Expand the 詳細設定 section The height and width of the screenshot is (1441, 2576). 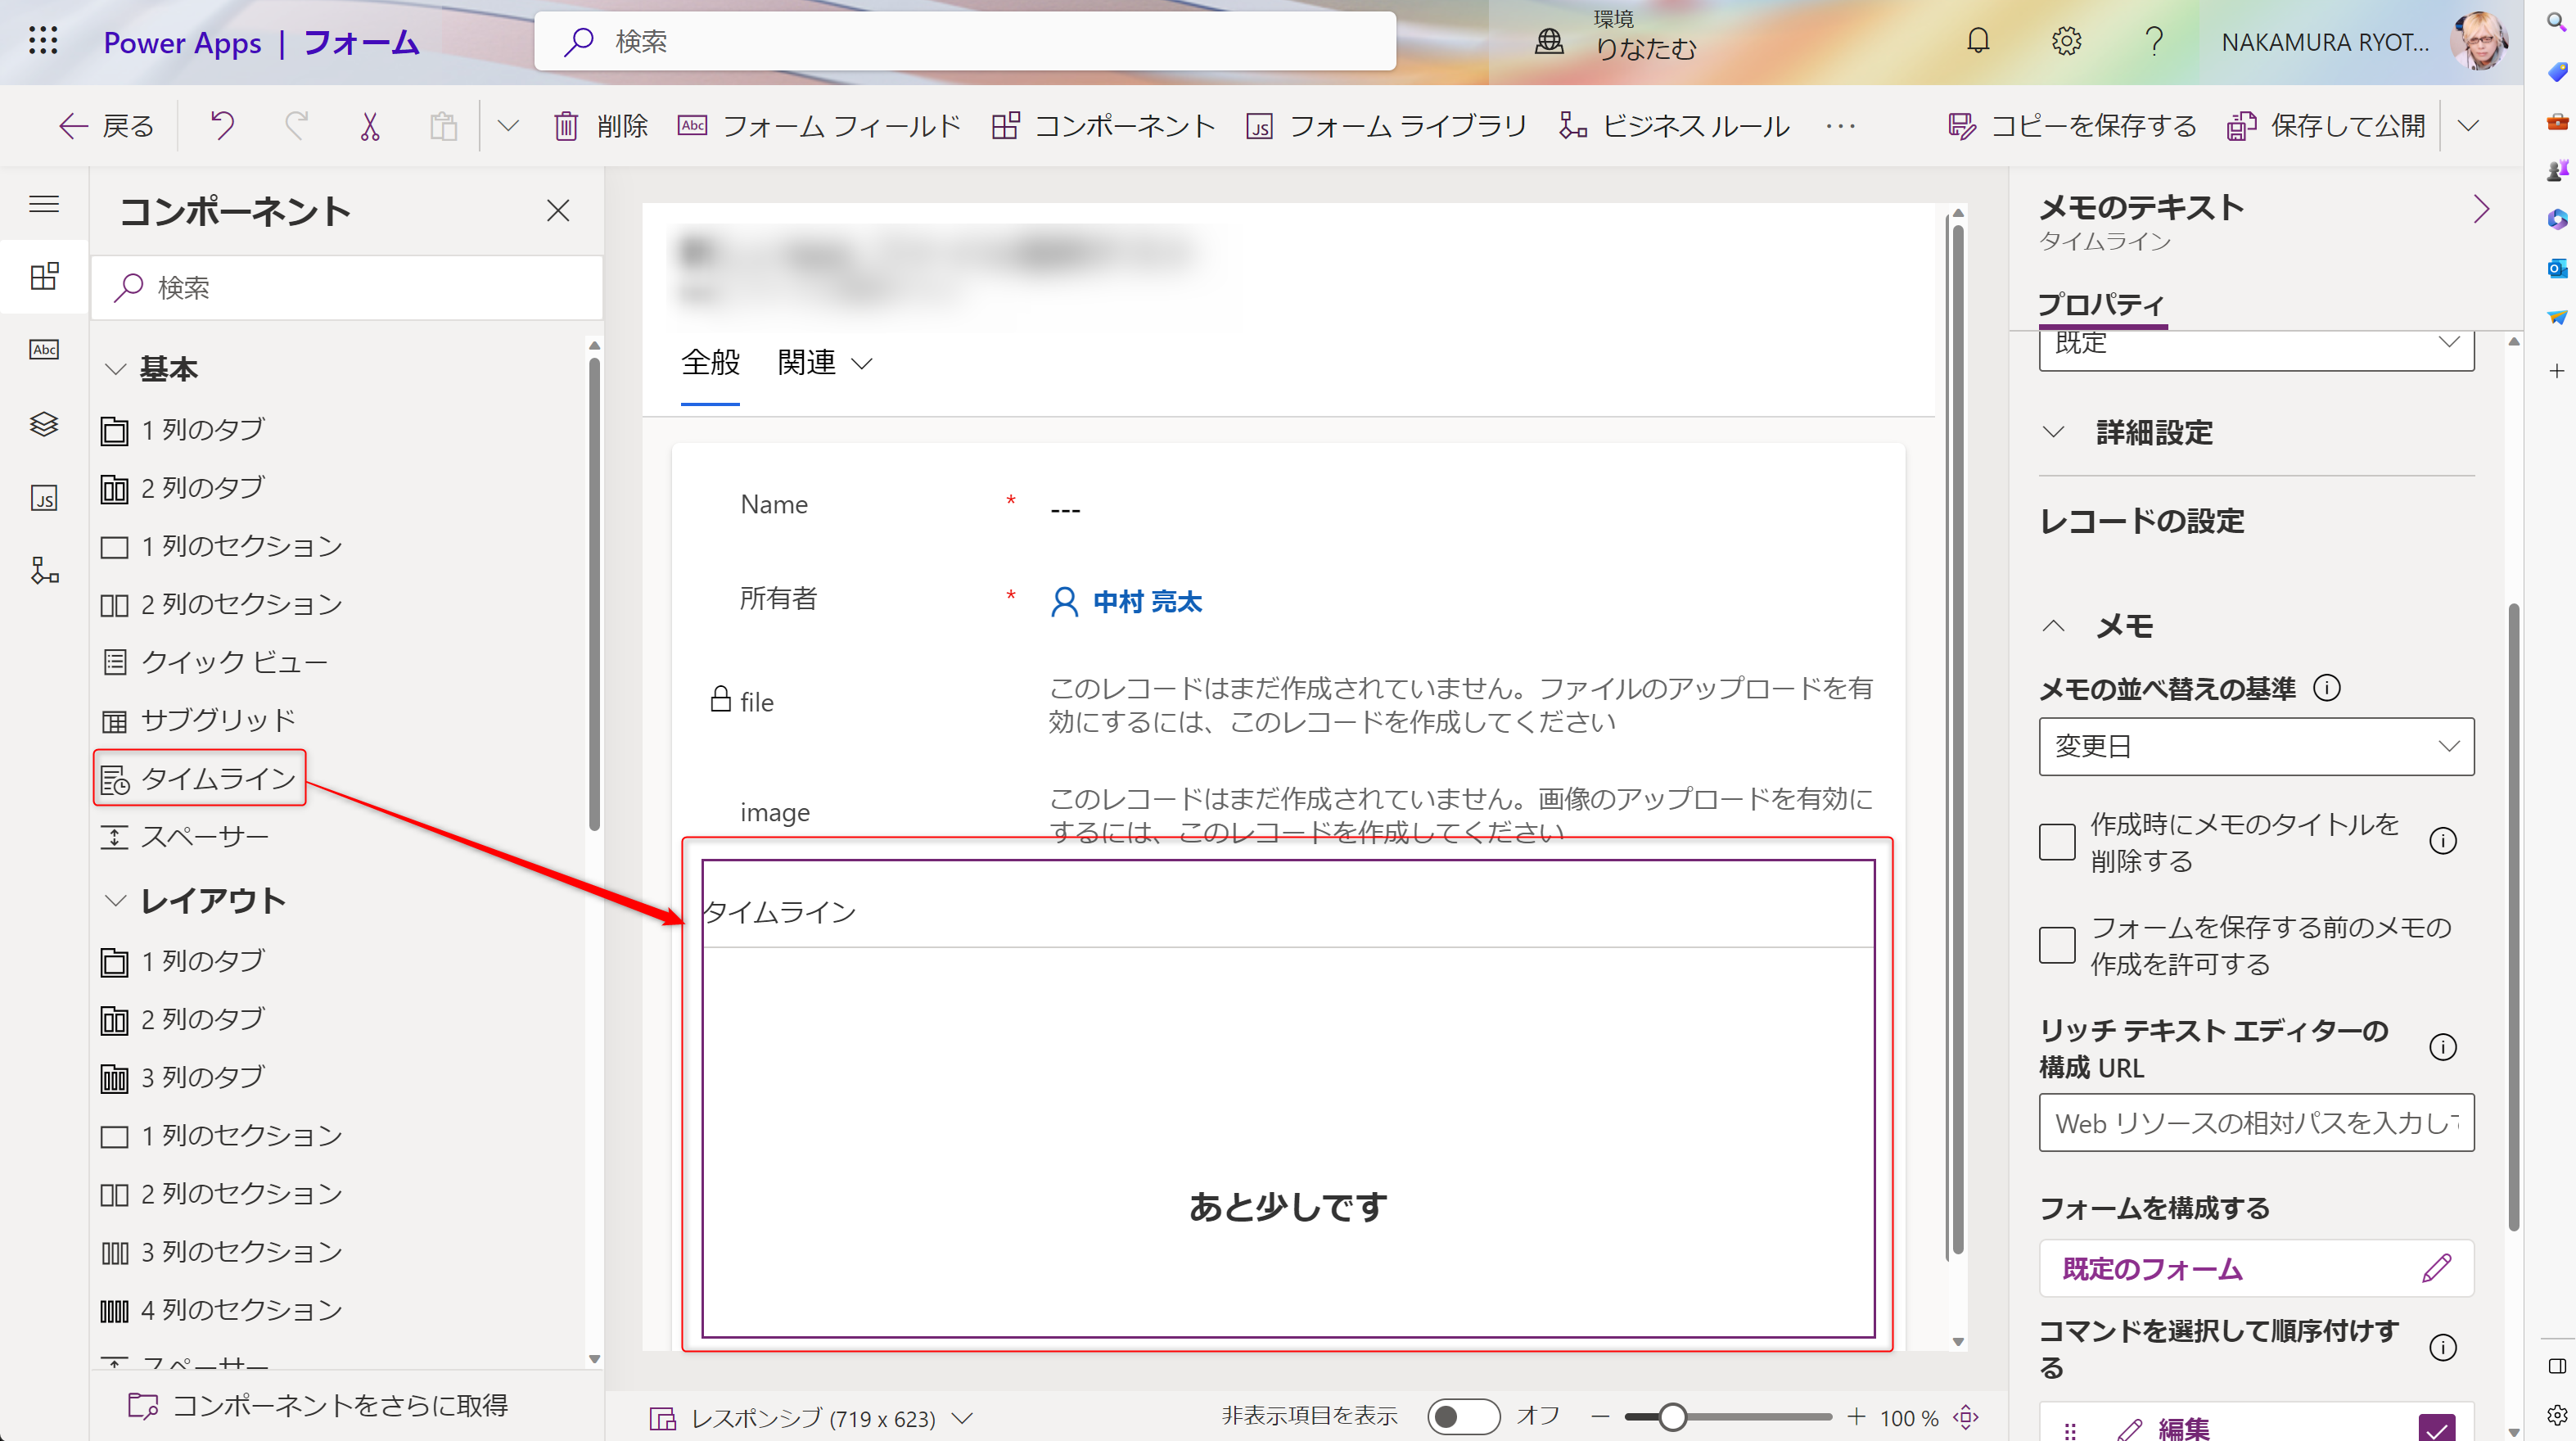click(x=2053, y=432)
